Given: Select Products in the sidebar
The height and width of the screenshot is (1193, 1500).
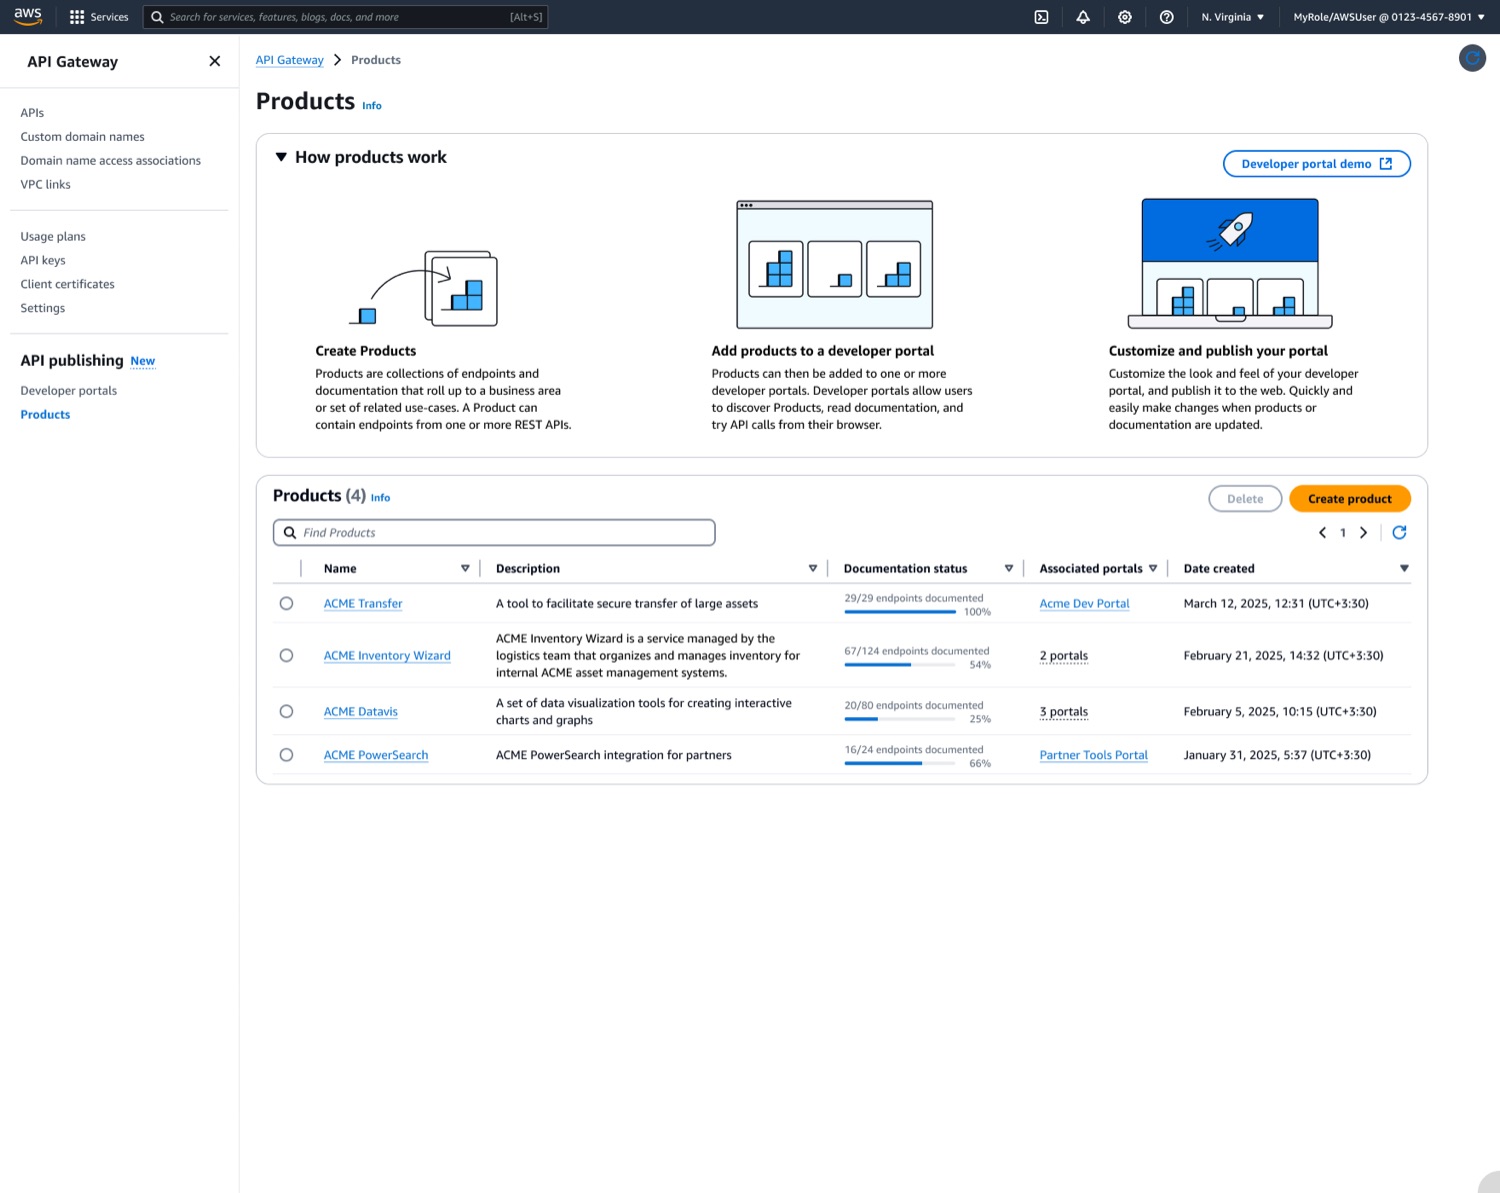Looking at the screenshot, I should pyautogui.click(x=45, y=415).
